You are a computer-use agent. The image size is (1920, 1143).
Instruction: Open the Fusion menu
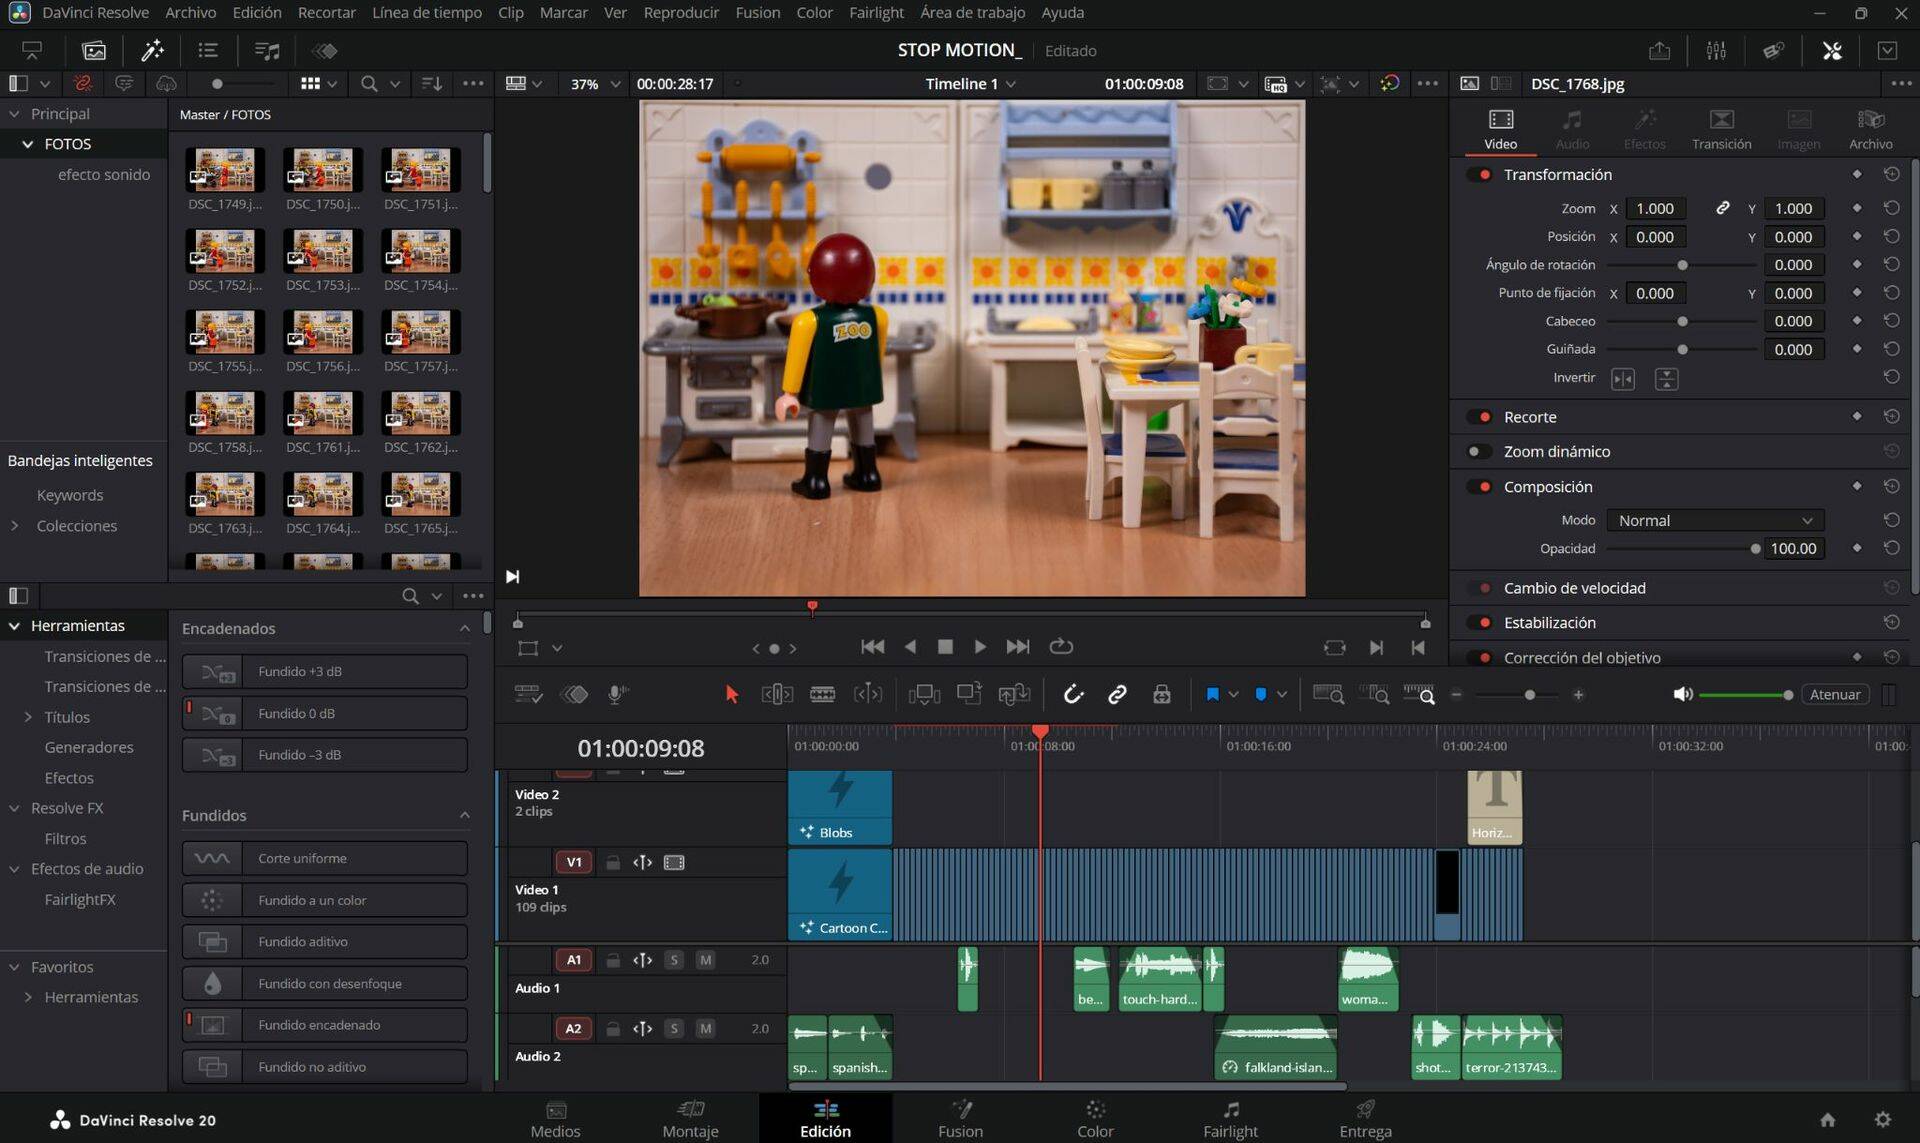pos(757,12)
